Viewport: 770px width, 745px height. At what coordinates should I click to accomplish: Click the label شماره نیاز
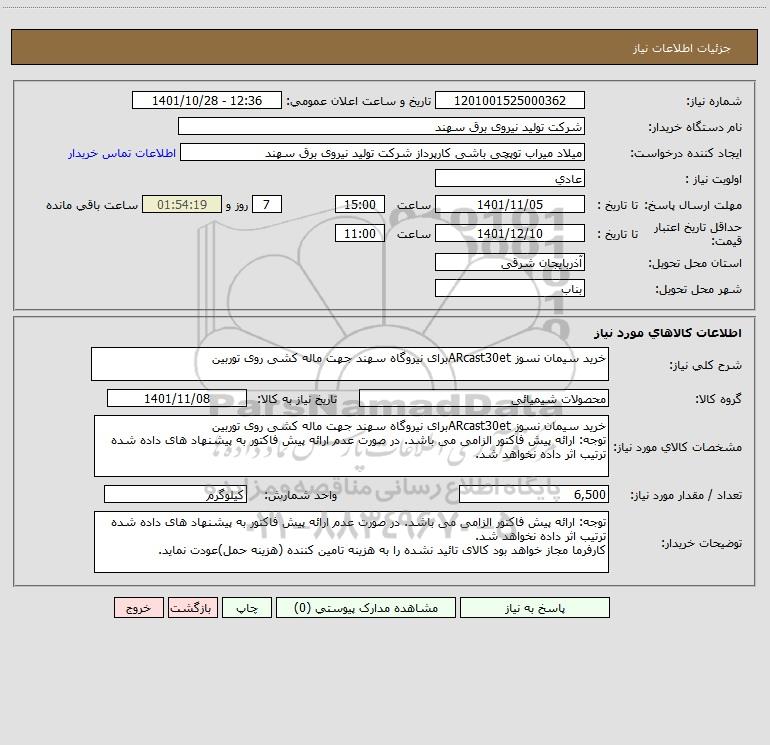[x=714, y=101]
